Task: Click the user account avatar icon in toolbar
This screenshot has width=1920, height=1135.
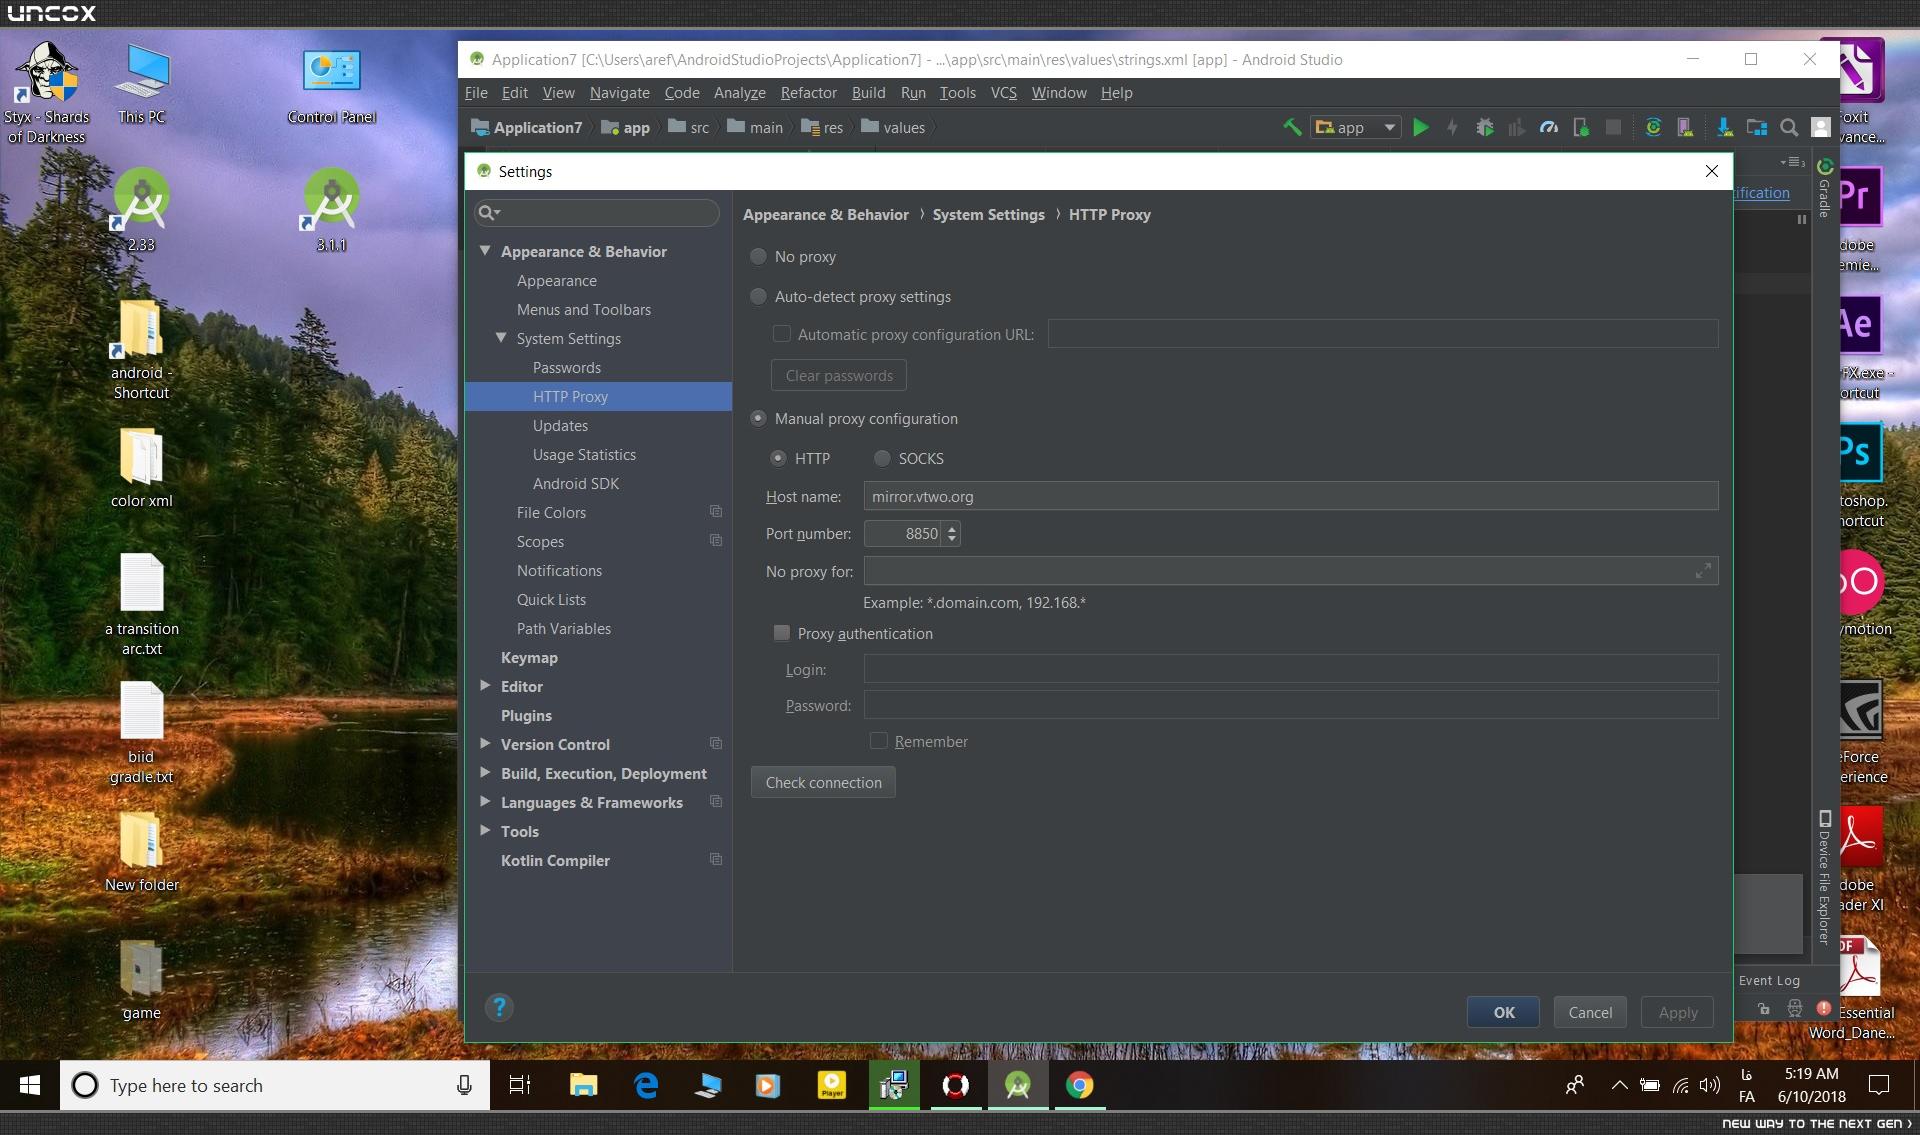Action: (x=1821, y=127)
